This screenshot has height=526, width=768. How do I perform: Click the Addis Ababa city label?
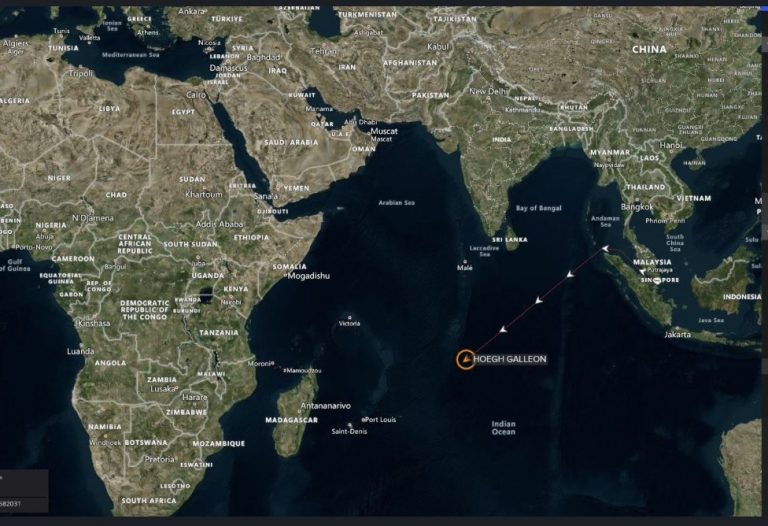pyautogui.click(x=219, y=224)
